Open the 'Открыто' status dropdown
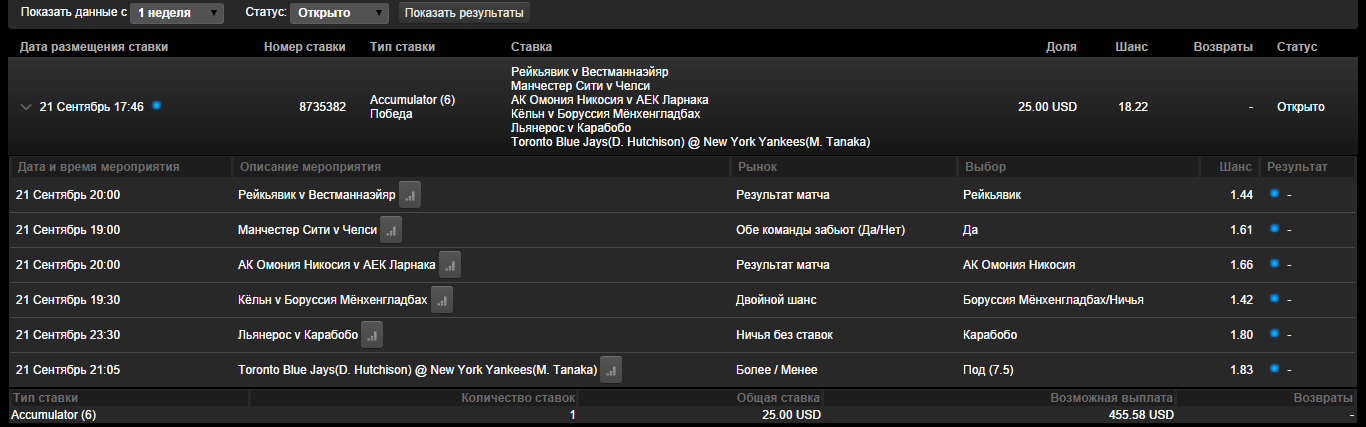 pyautogui.click(x=339, y=13)
